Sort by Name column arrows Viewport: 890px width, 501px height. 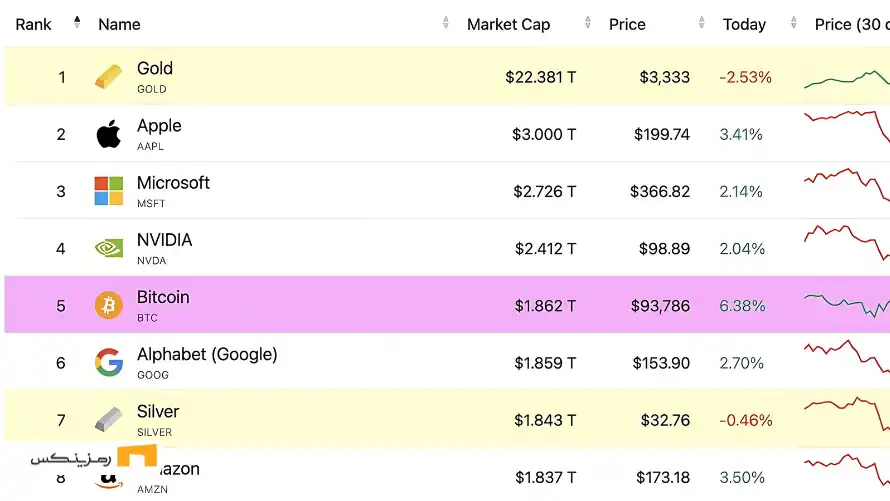coord(446,23)
